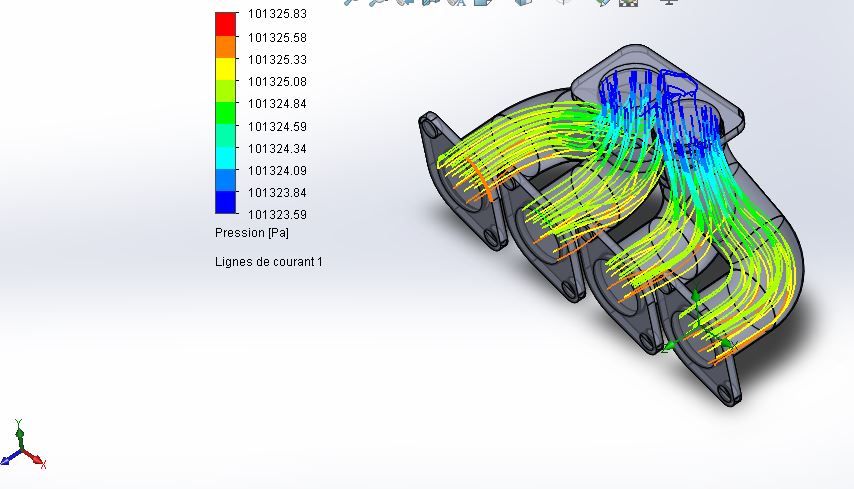Open the Display Style cube icon

click(523, 2)
